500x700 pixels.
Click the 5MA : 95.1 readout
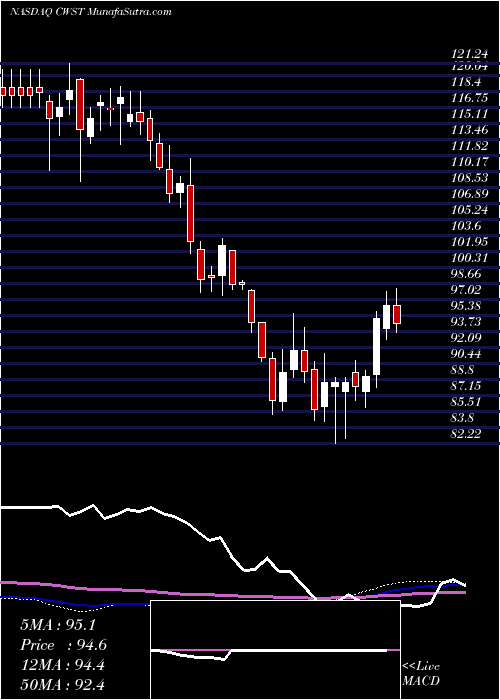[58, 625]
